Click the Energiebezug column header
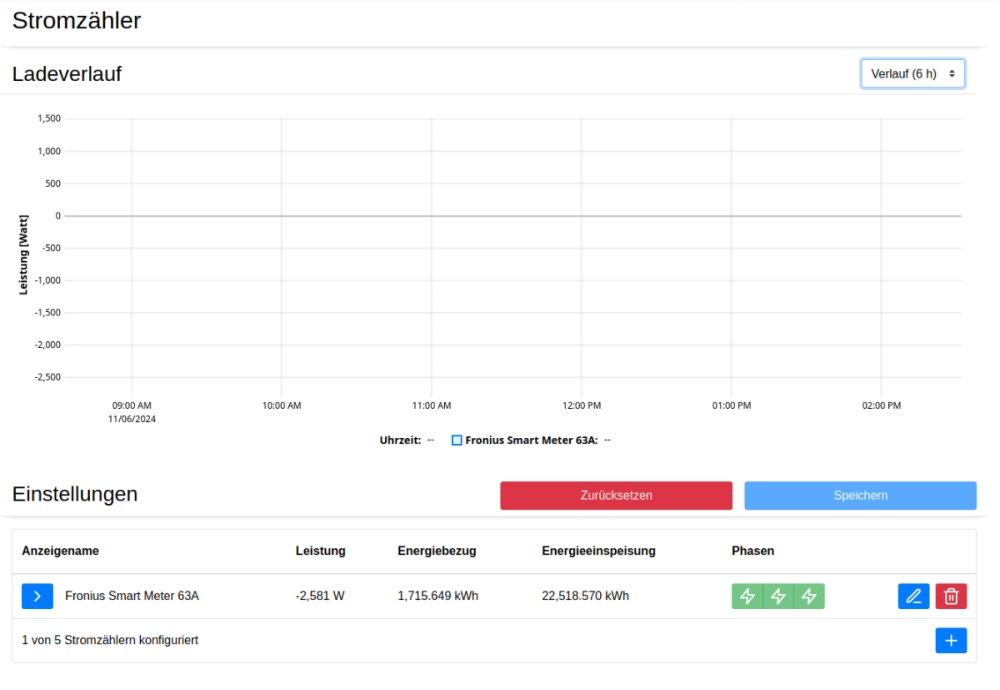The width and height of the screenshot is (1000, 690). [436, 551]
